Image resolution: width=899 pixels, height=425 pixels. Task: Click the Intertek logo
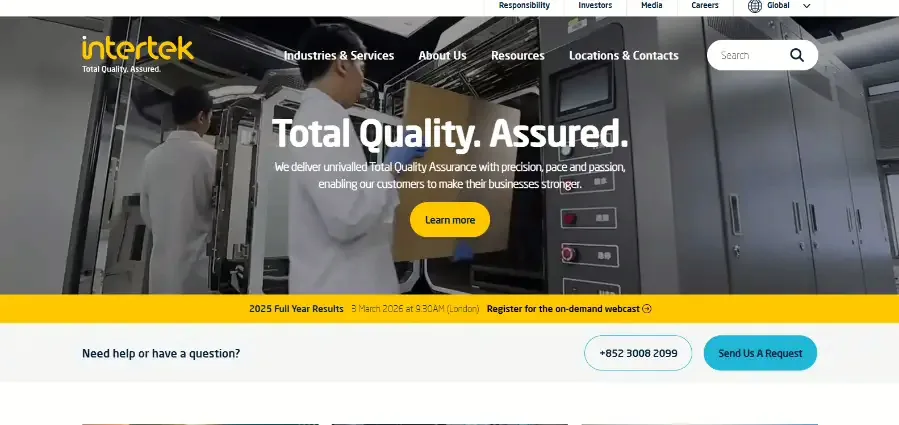(x=138, y=54)
